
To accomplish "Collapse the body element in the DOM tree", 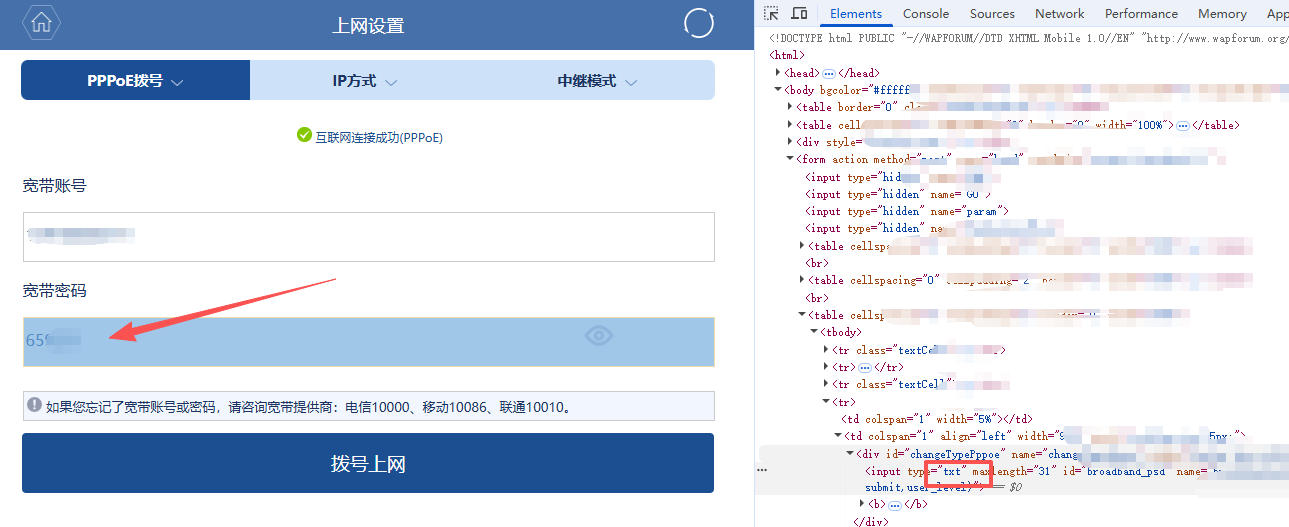I will tap(779, 90).
